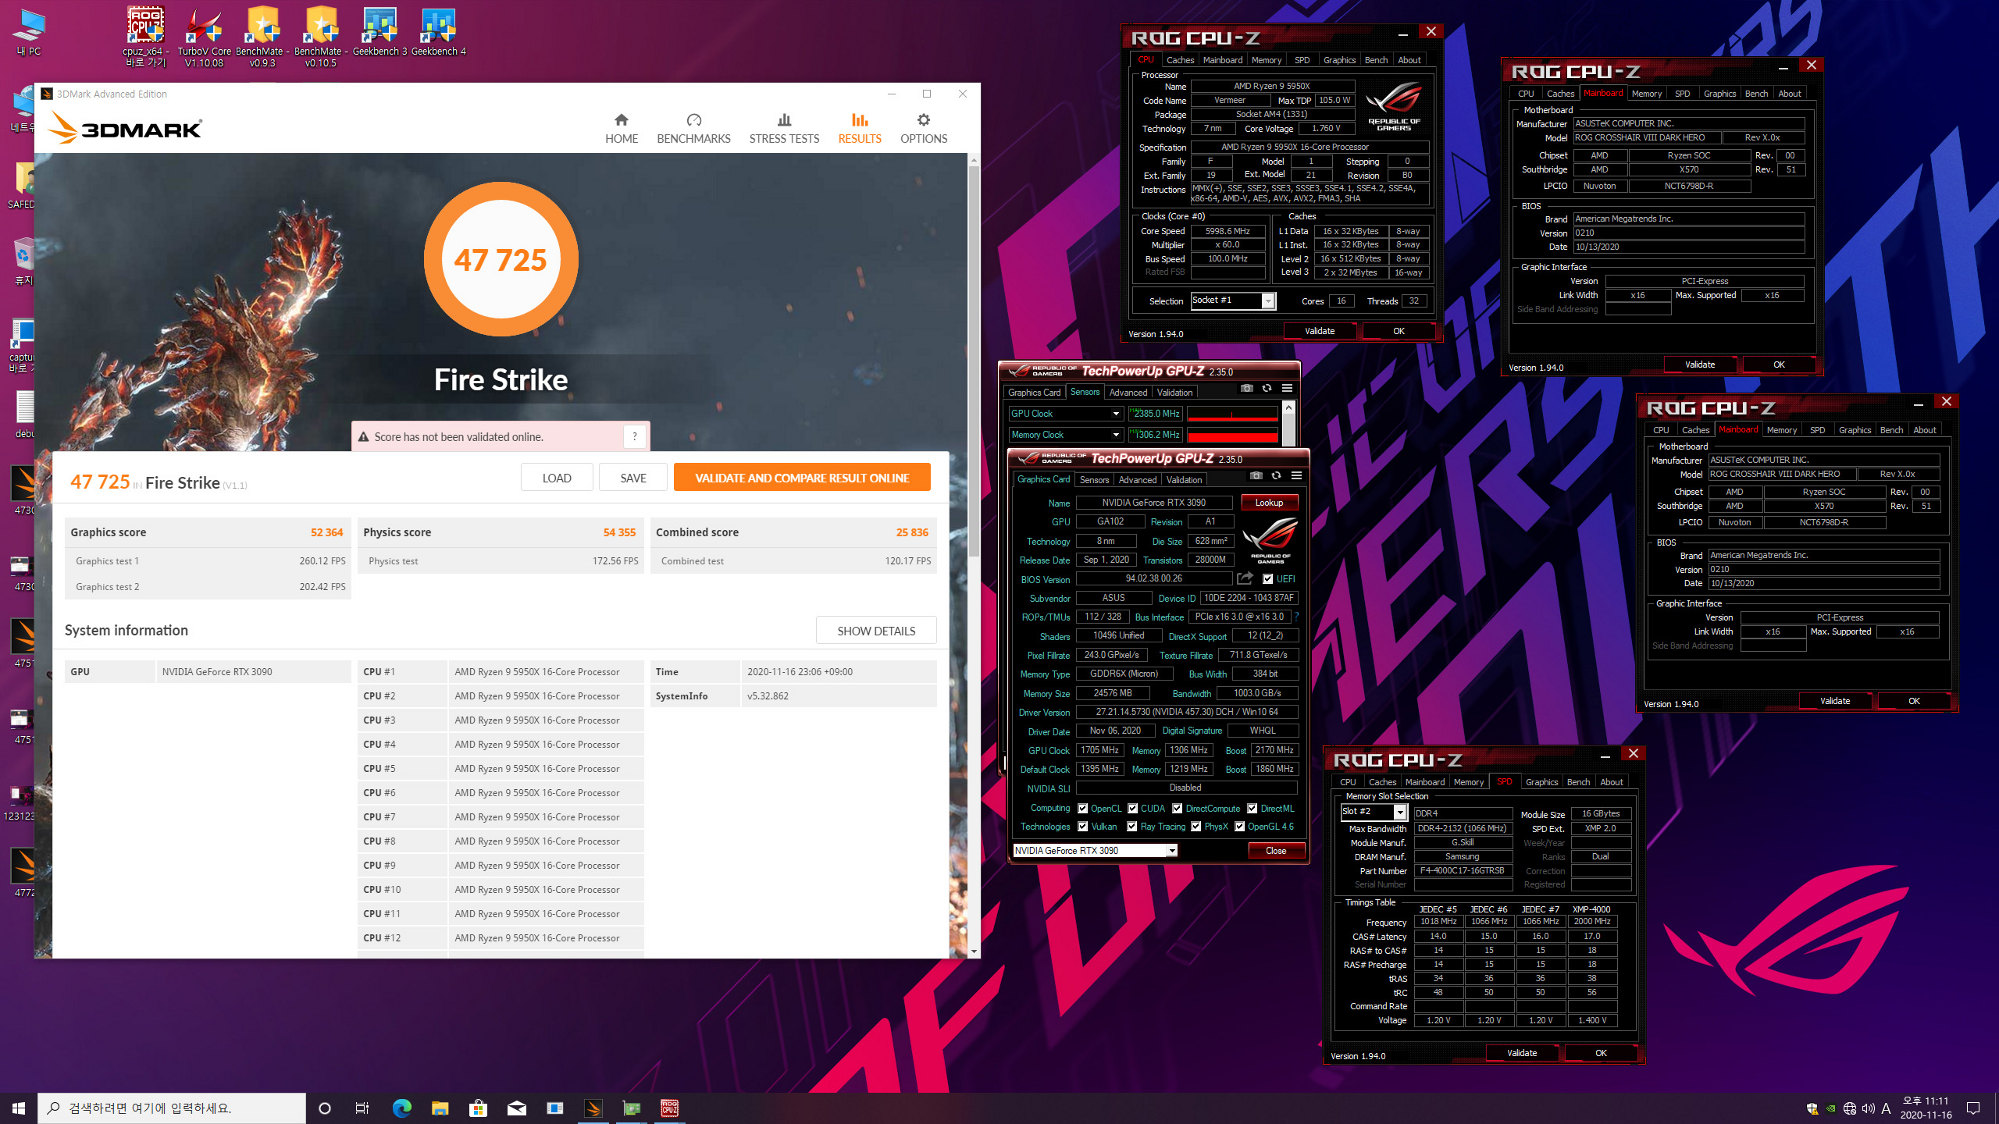Screen dimensions: 1999x1124
Task: Open File Explorer from the taskbar
Action: [x=440, y=1108]
